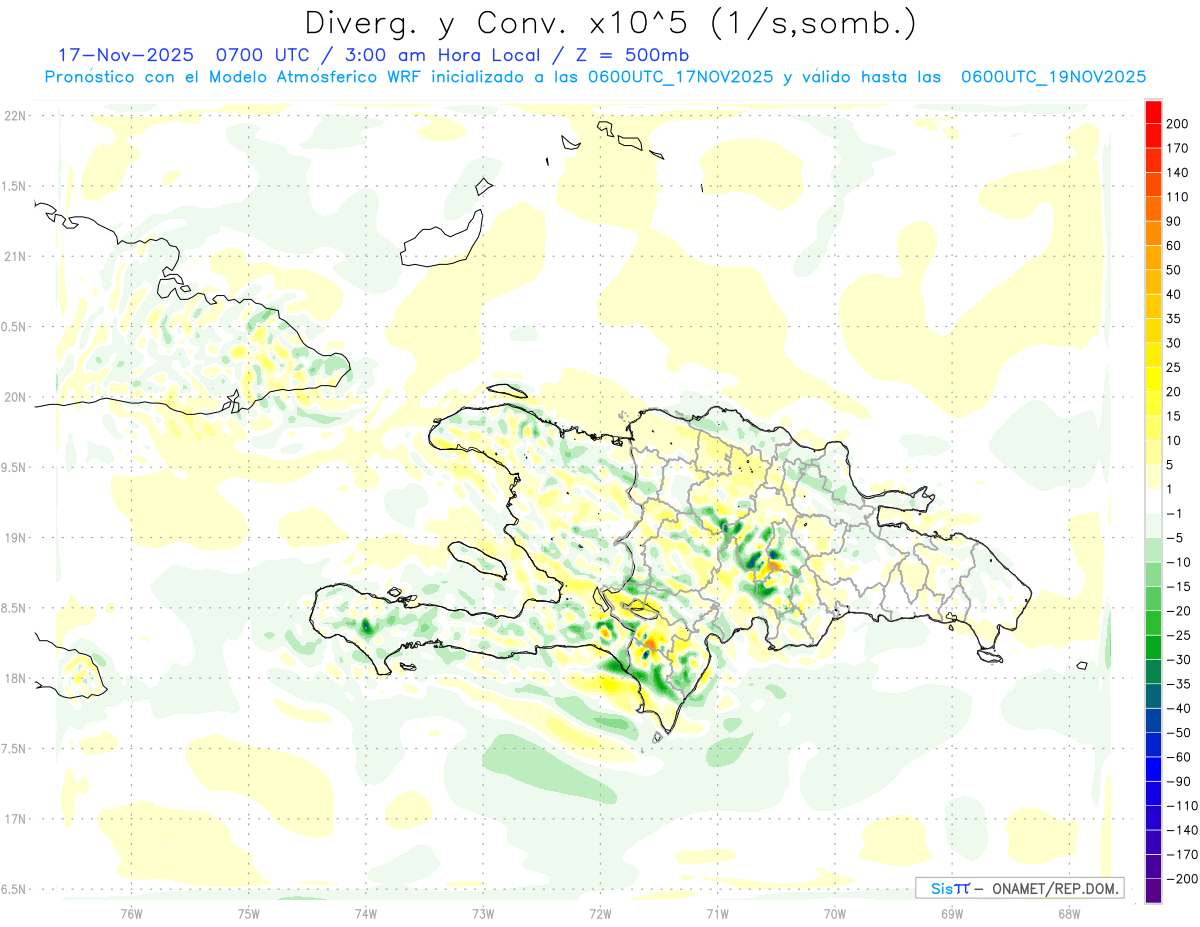Image resolution: width=1200 pixels, height=927 pixels.
Task: Click the white colorbar swatch between 1 and -1
Action: pyautogui.click(x=1154, y=502)
